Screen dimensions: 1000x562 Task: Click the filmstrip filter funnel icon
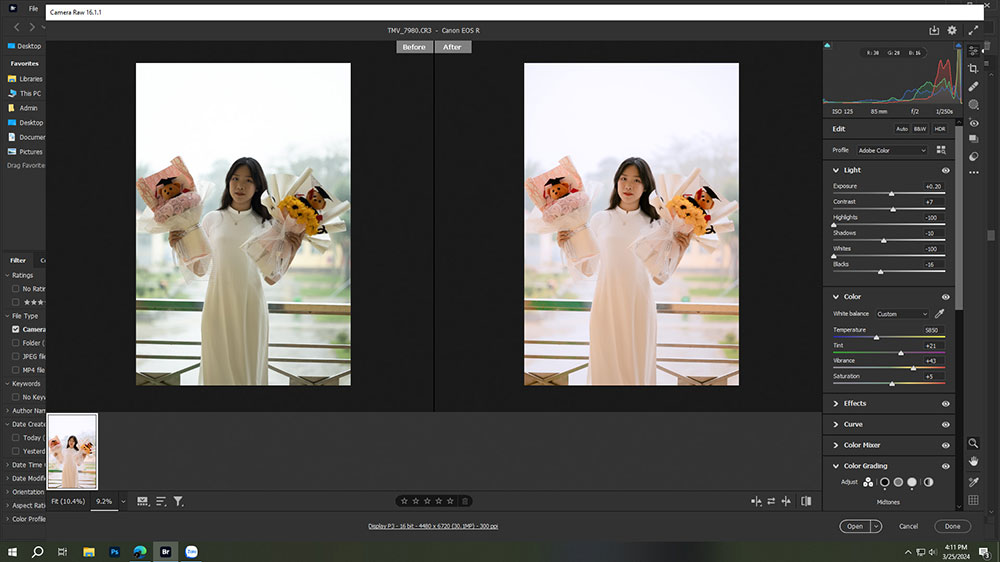pyautogui.click(x=179, y=501)
